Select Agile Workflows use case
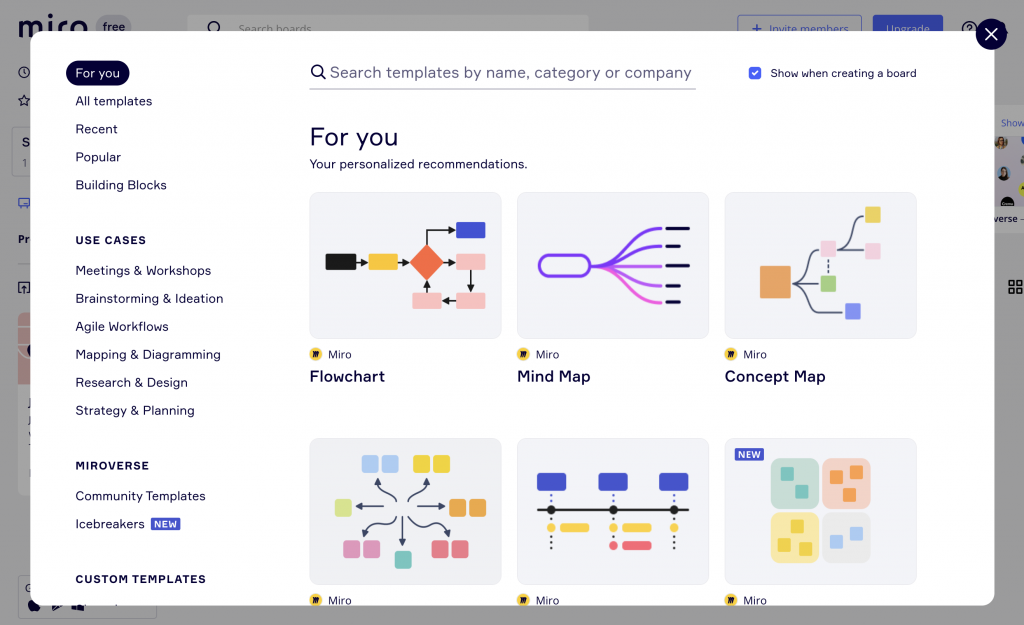1024x625 pixels. click(121, 327)
